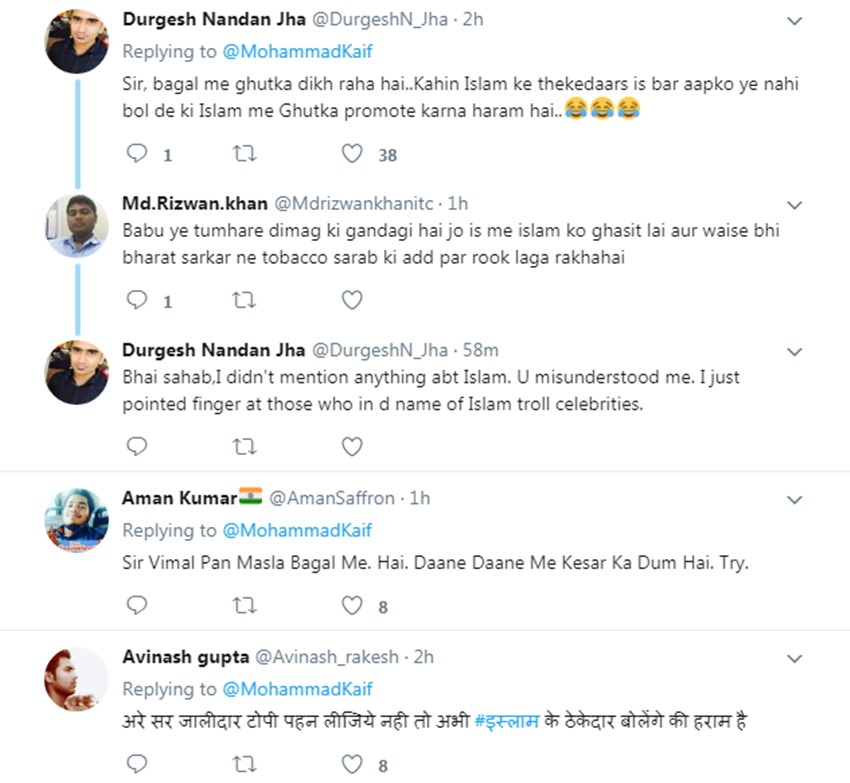Click the #इस्लाम hashtag link

coord(510,721)
